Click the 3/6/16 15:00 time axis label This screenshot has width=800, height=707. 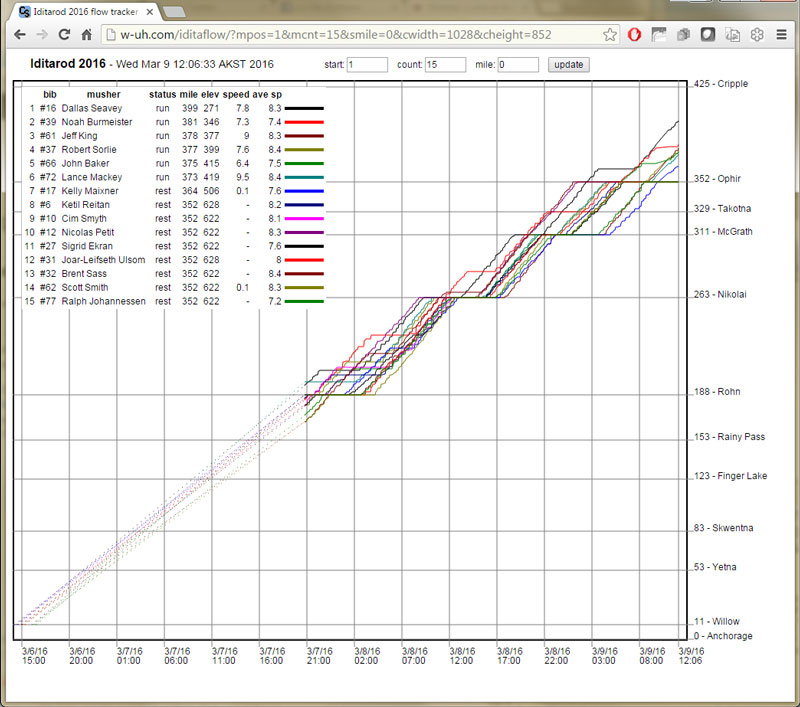pos(34,656)
